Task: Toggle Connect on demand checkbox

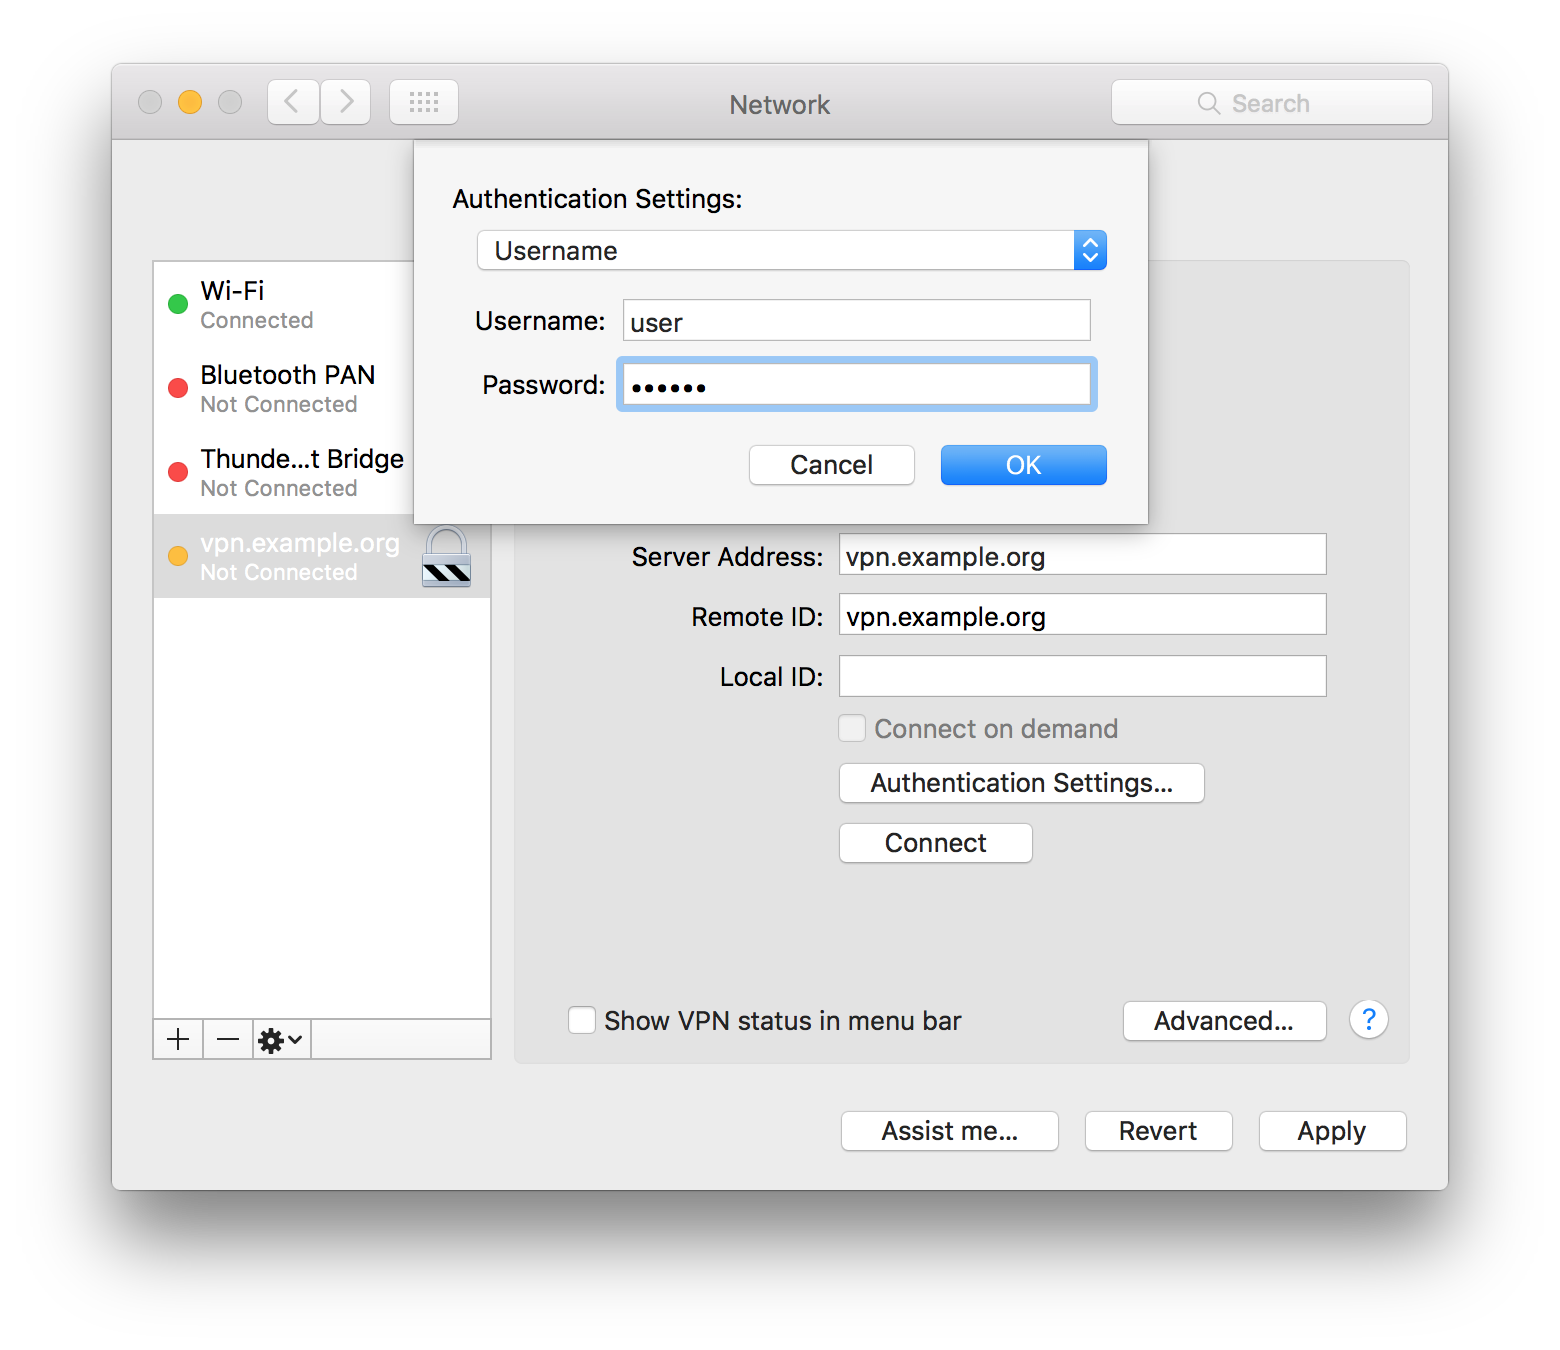Action: [x=852, y=728]
